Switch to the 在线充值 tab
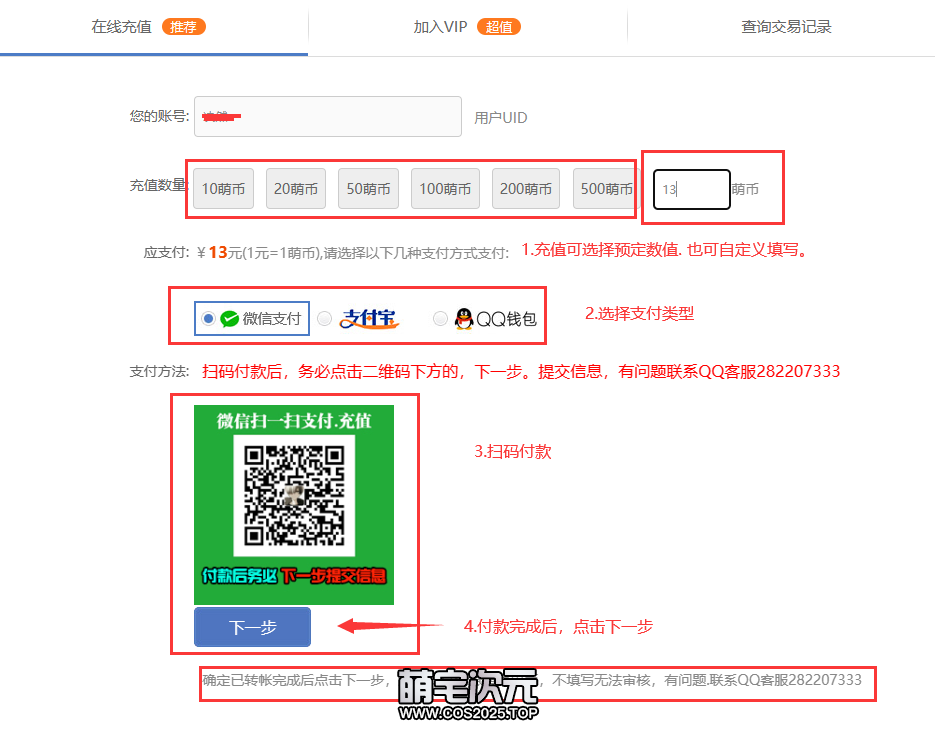This screenshot has width=935, height=731. coord(122,27)
